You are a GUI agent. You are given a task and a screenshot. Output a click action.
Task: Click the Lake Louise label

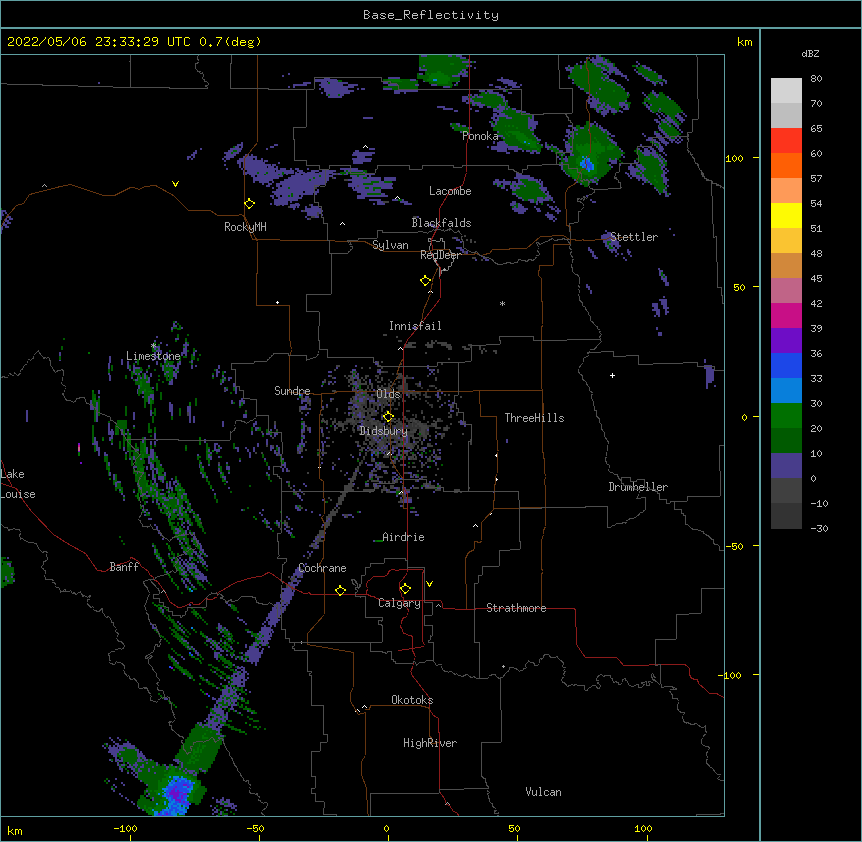tap(18, 484)
